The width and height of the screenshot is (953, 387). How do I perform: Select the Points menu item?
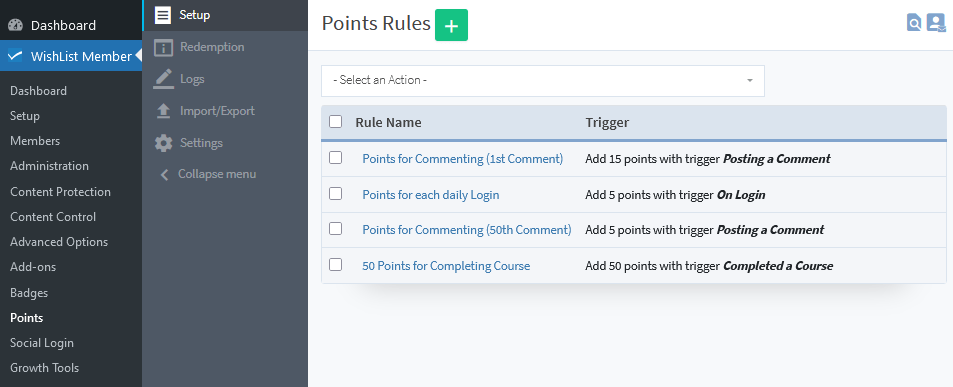pyautogui.click(x=27, y=318)
